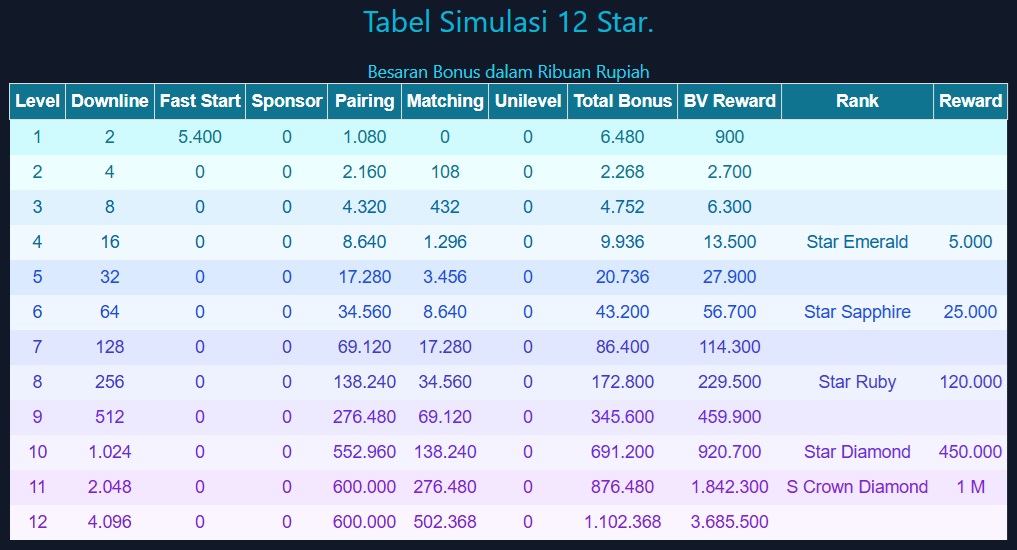
Task: Select the Star Sapphire rank cell
Action: point(858,312)
